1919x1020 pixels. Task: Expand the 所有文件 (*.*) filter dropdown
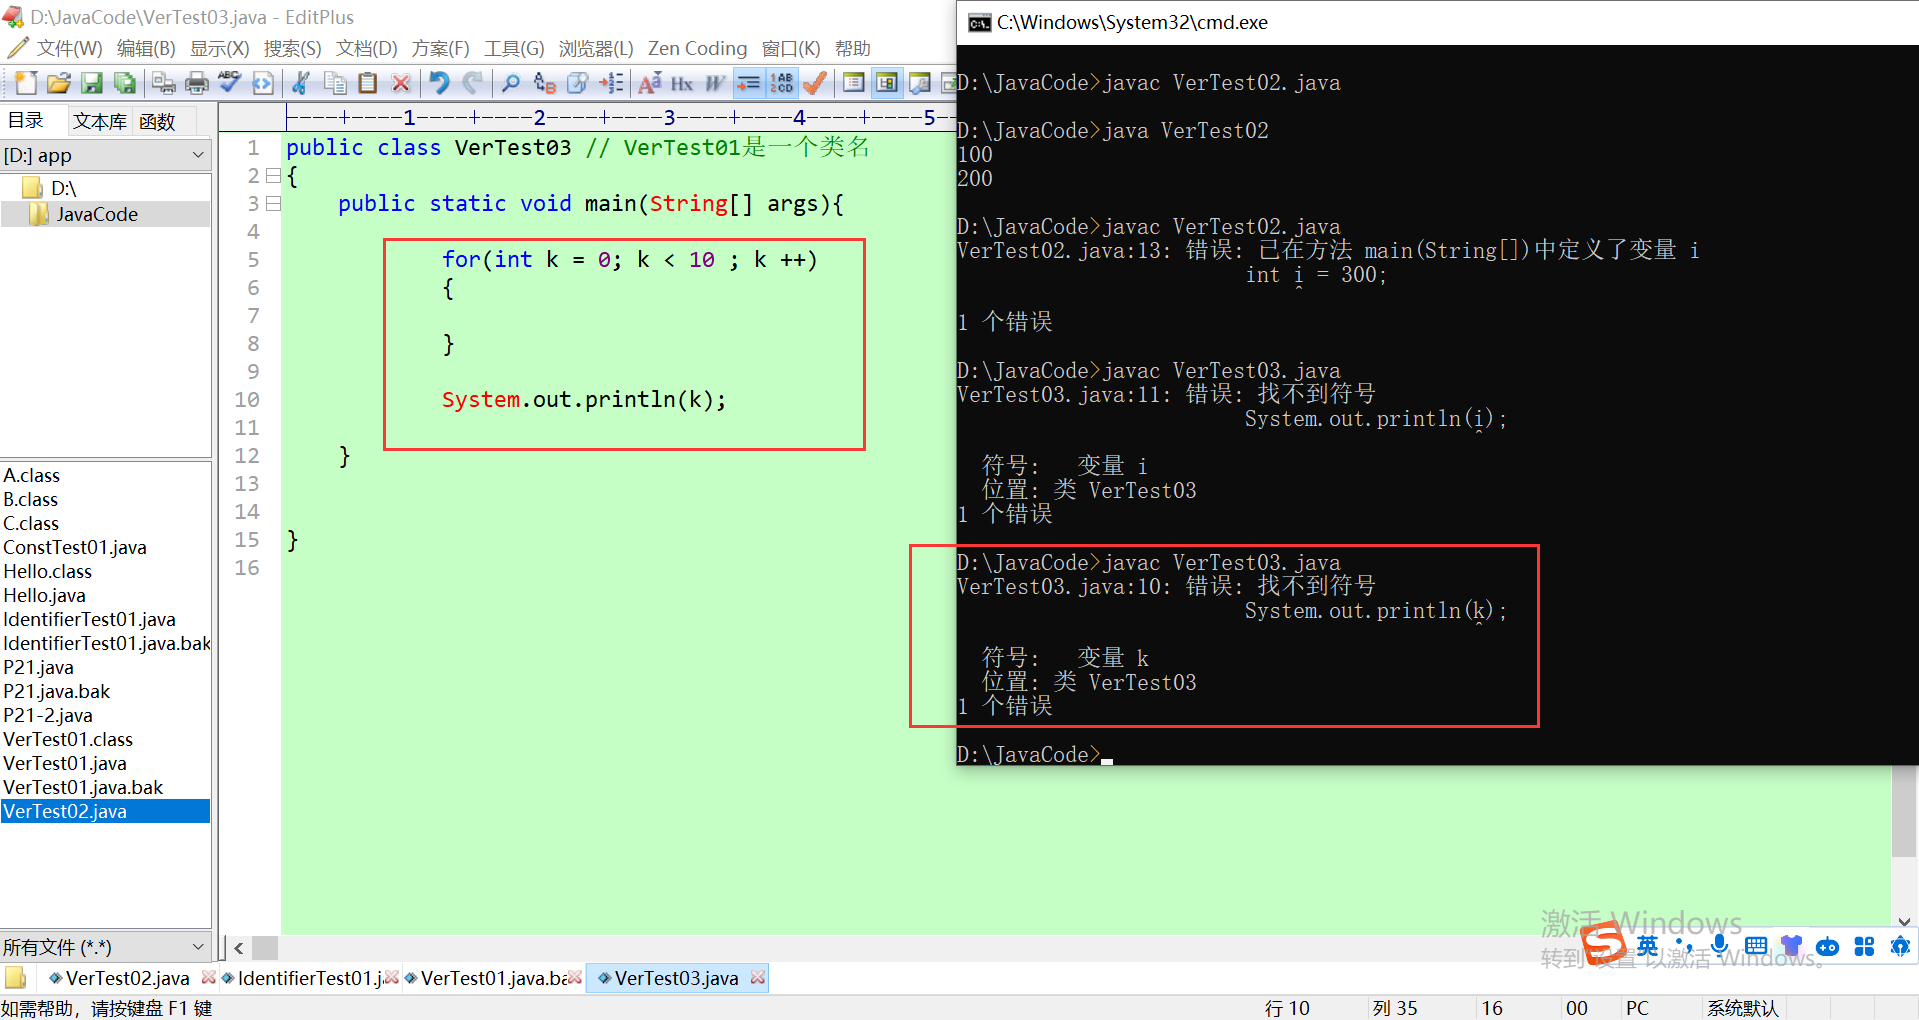tap(198, 946)
